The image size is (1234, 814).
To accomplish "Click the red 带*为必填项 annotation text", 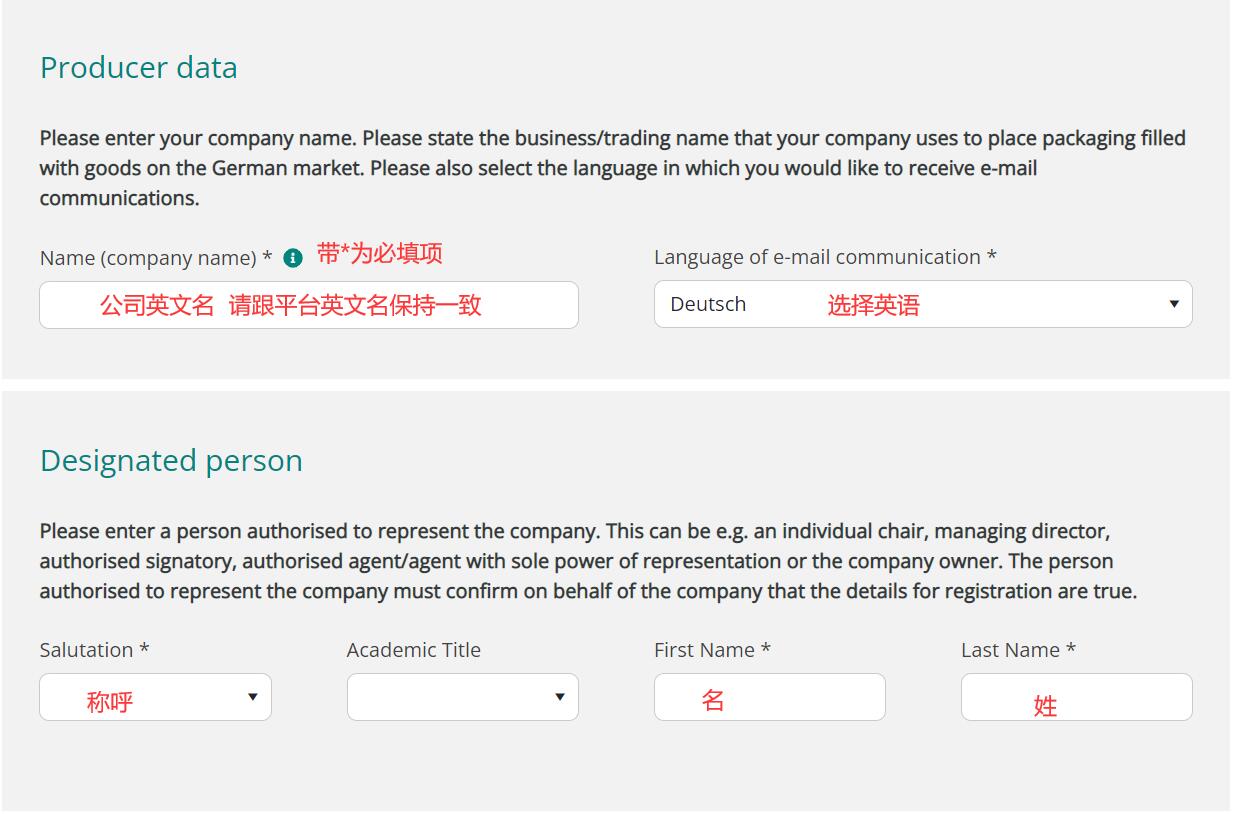I will point(380,254).
